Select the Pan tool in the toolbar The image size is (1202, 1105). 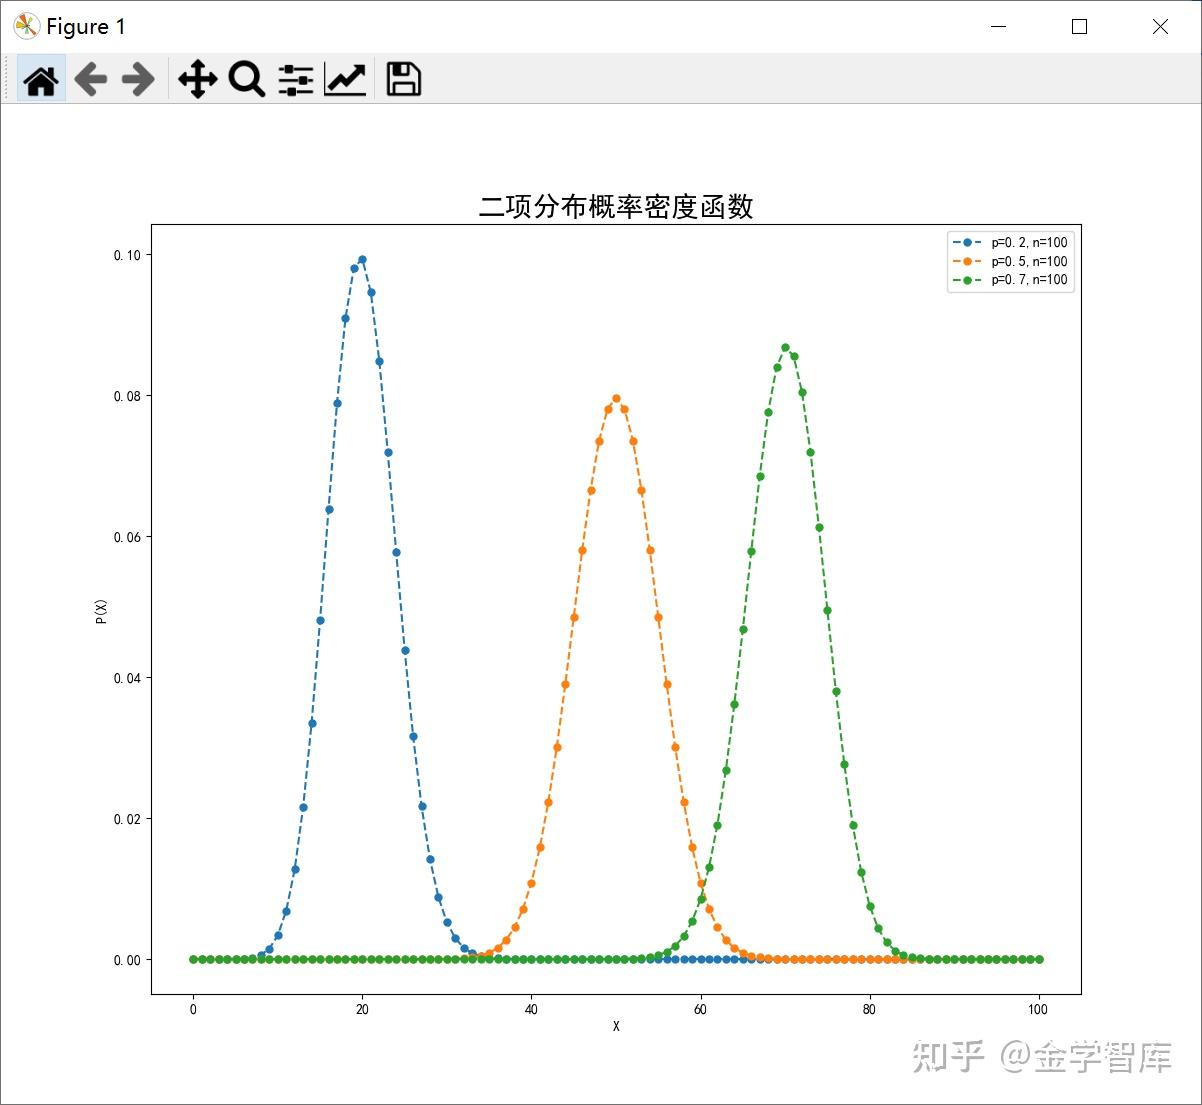pos(197,79)
